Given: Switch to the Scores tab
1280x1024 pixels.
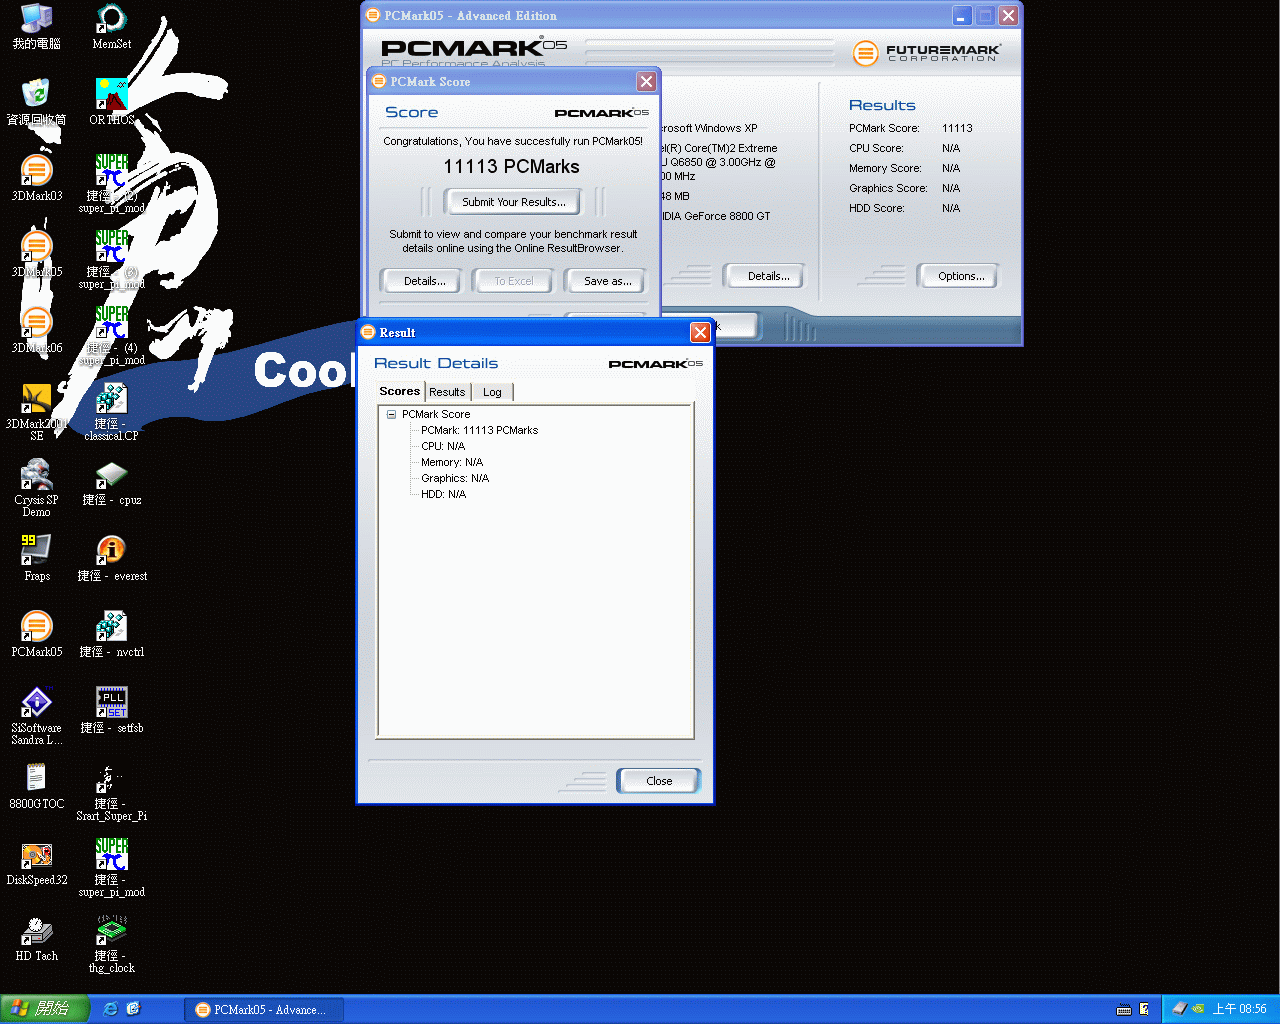Looking at the screenshot, I should (x=400, y=391).
